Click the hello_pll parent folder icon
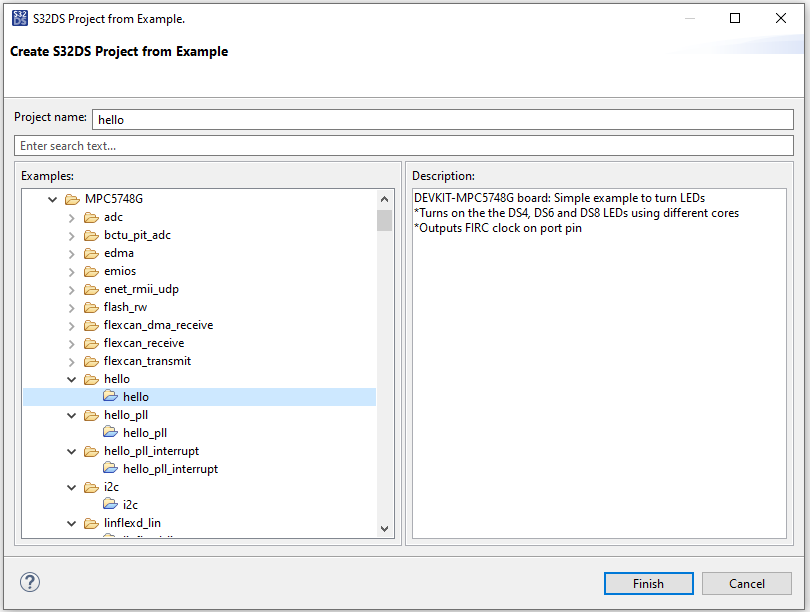 [x=91, y=415]
